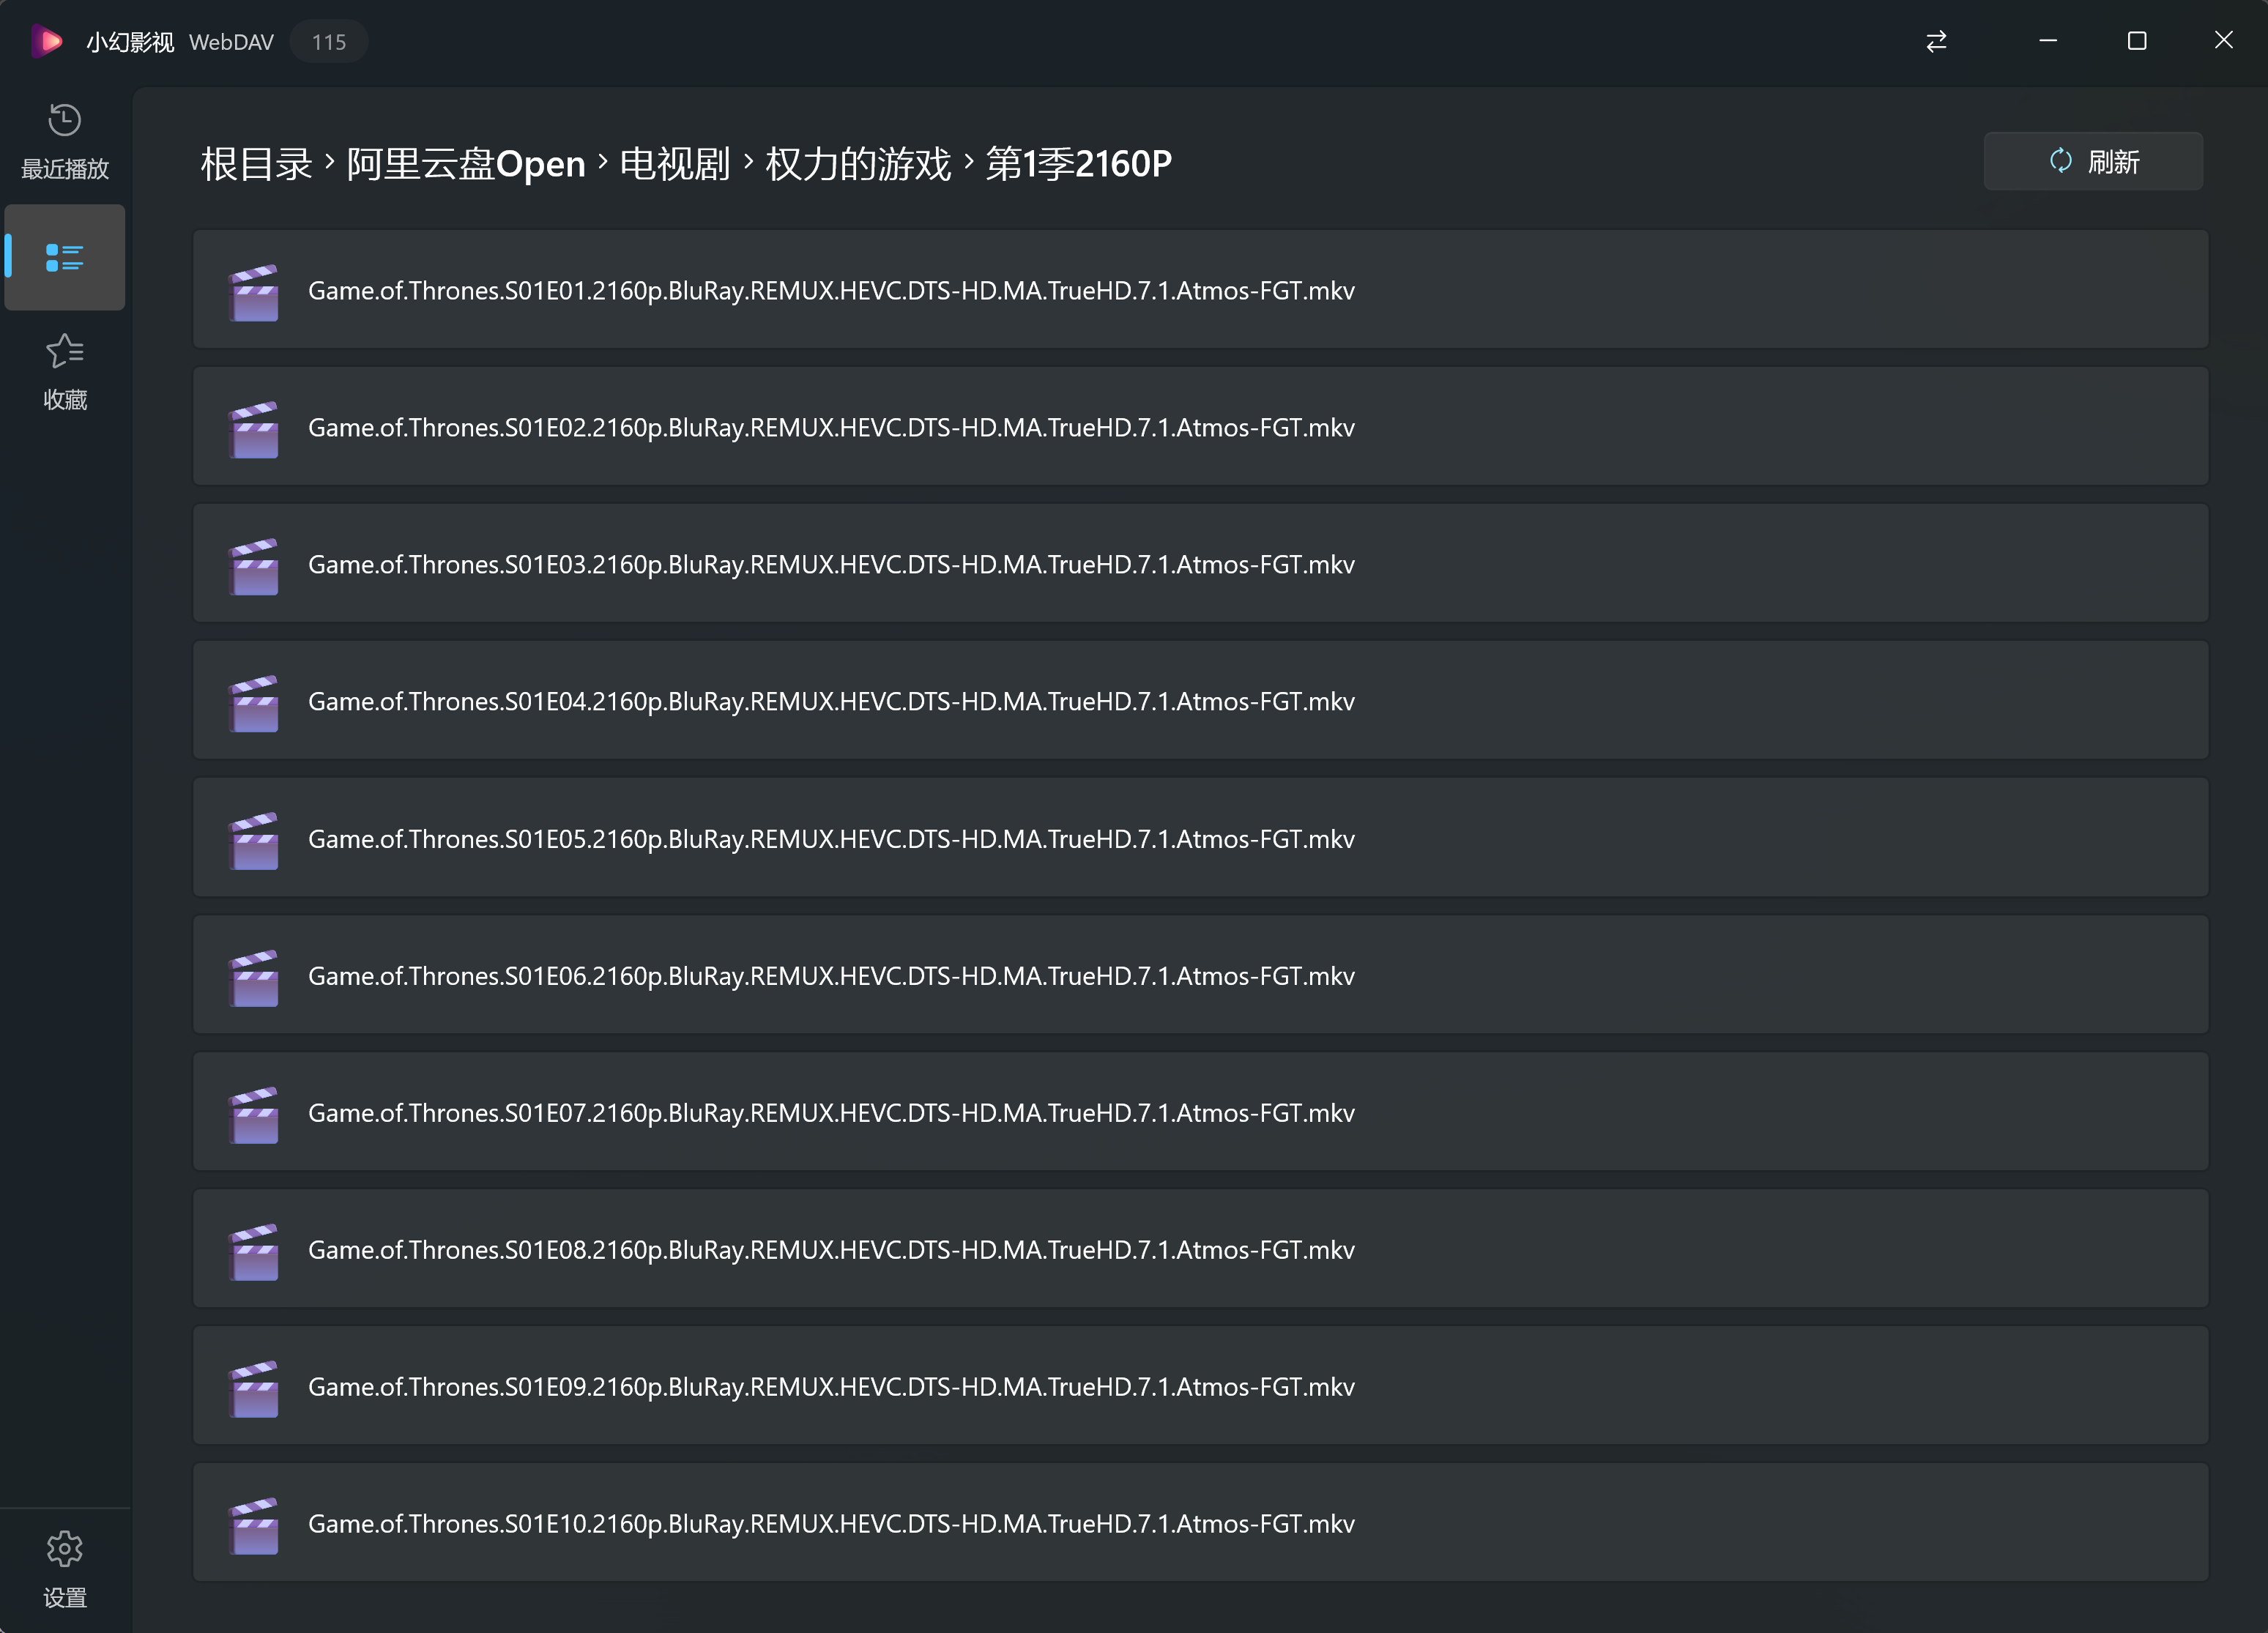Navigate to 权力的游戏 breadcrumb
Viewport: 2268px width, 1633px height.
click(858, 164)
